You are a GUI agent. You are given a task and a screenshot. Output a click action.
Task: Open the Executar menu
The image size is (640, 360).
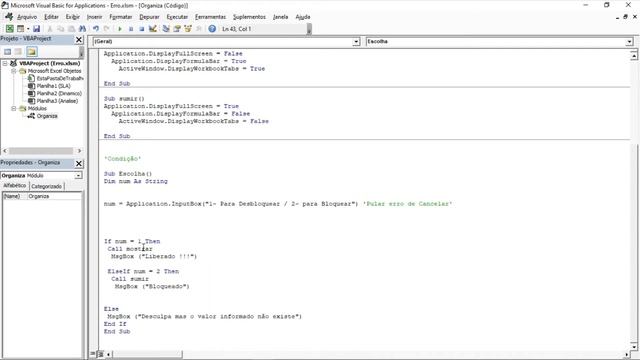click(177, 17)
